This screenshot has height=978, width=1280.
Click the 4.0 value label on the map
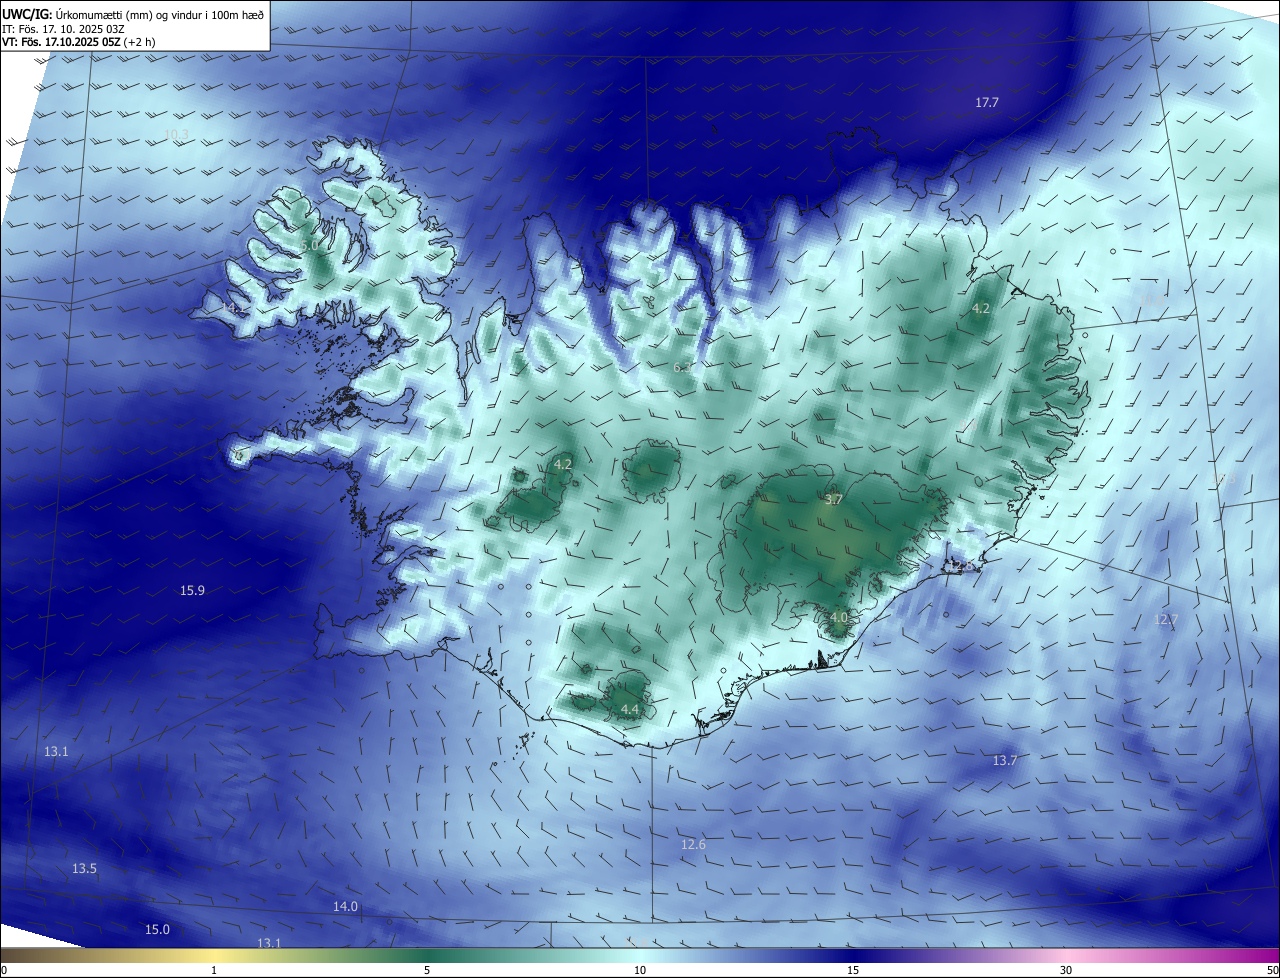tap(838, 618)
